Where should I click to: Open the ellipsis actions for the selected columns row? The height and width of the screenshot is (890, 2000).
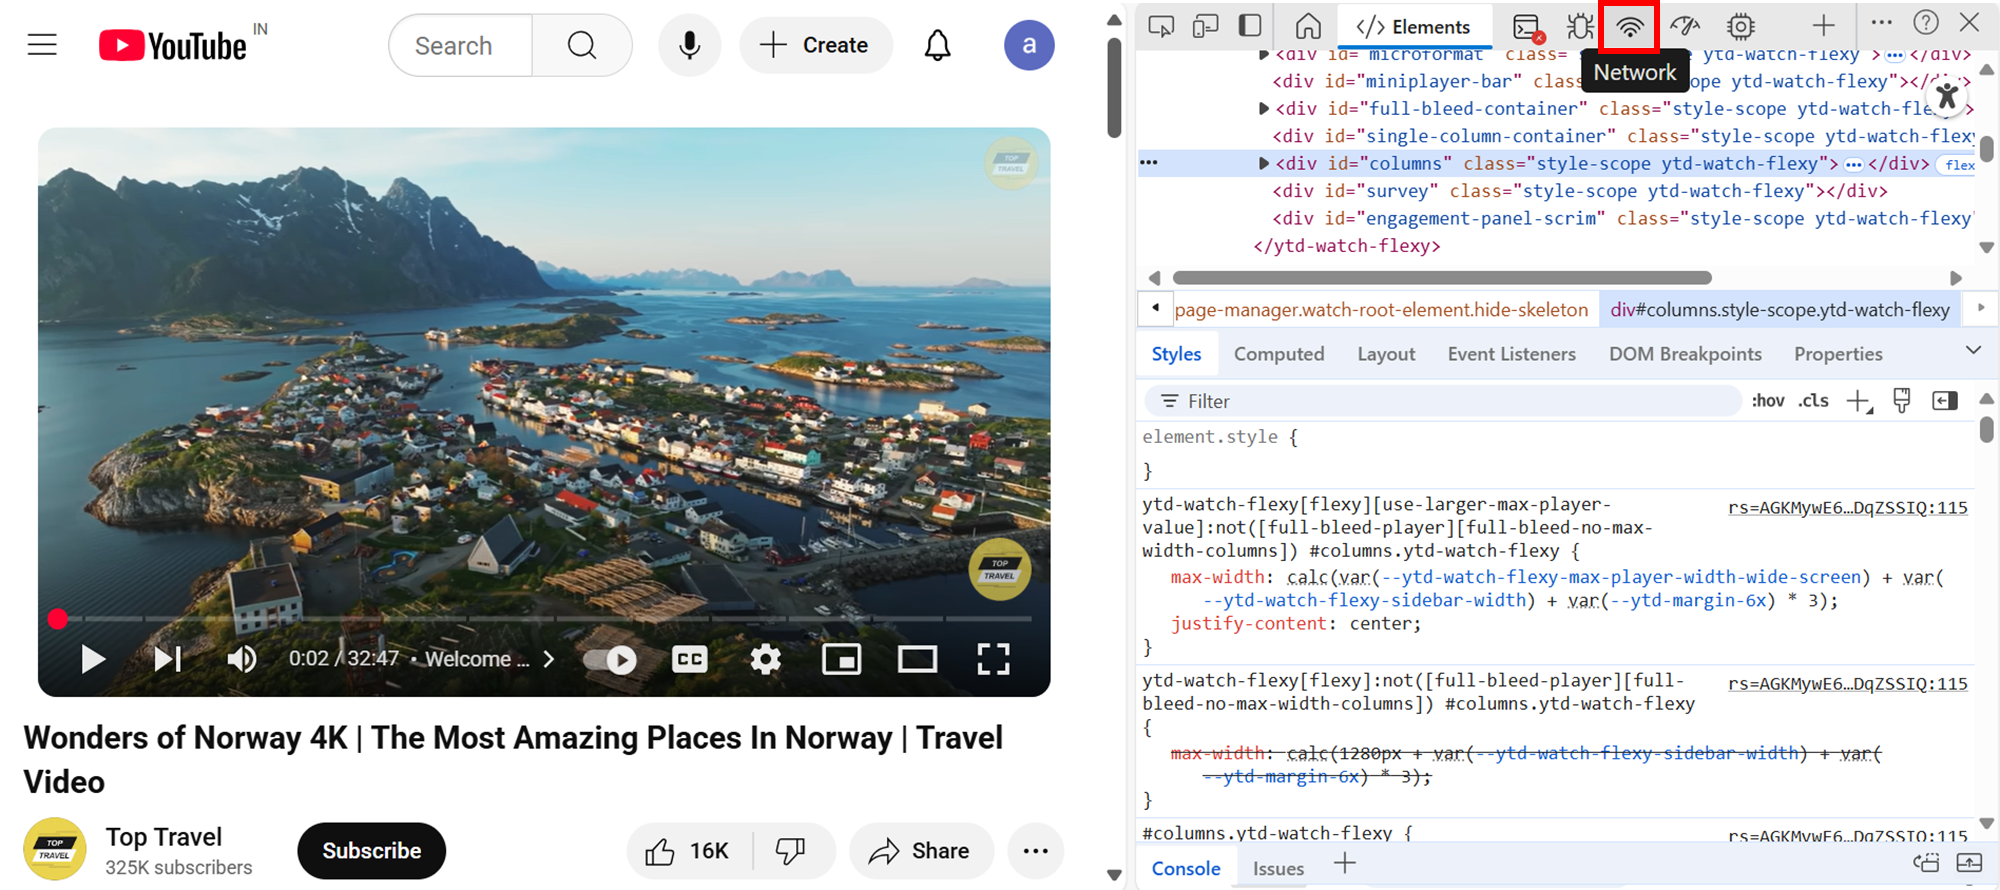coord(1149,162)
